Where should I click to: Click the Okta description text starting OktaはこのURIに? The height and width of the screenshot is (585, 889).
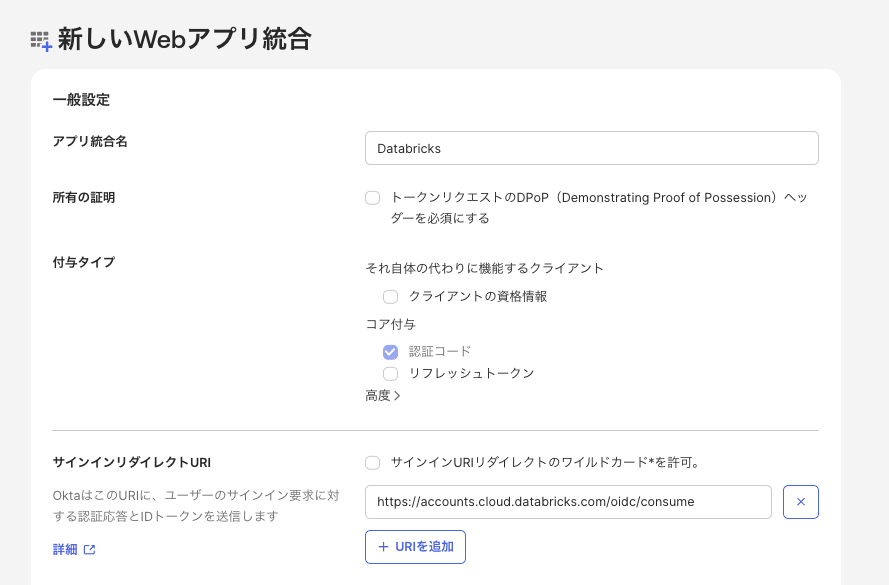point(196,506)
